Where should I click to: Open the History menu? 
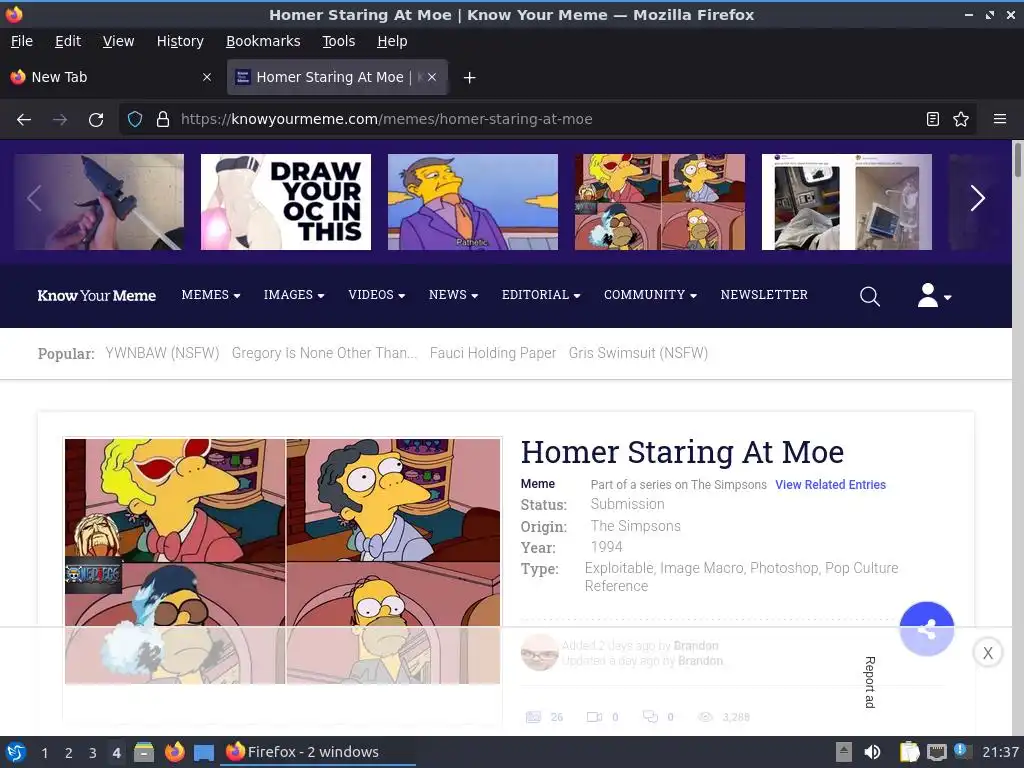(180, 41)
